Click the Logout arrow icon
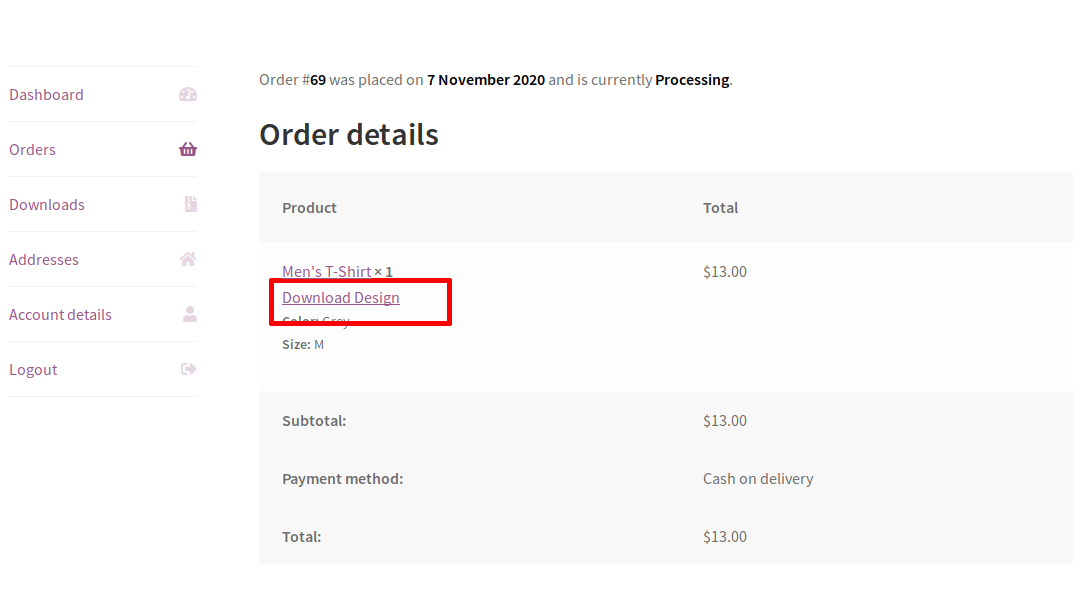 tap(189, 369)
